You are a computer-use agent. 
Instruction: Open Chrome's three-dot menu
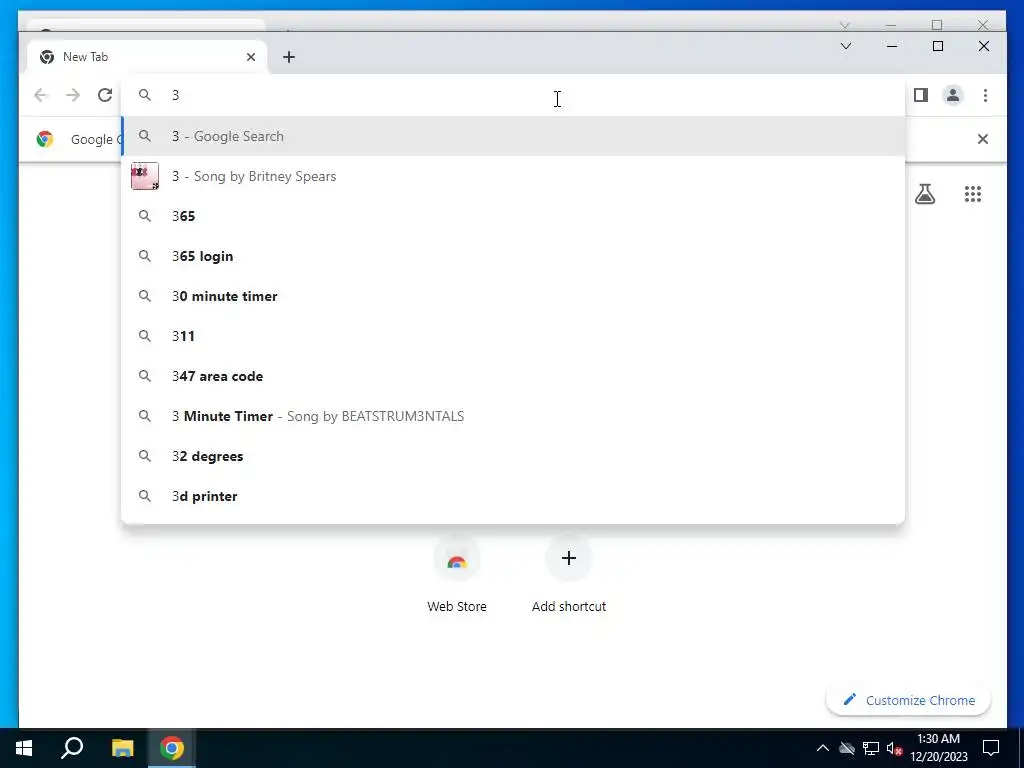point(985,95)
